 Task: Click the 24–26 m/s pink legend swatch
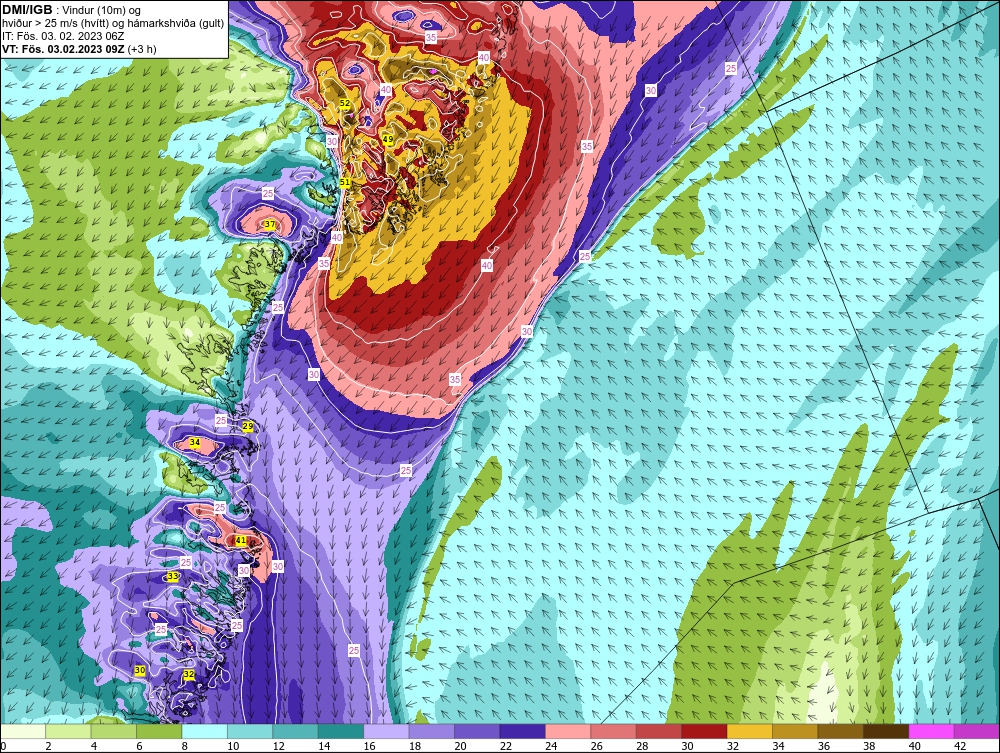(x=568, y=731)
